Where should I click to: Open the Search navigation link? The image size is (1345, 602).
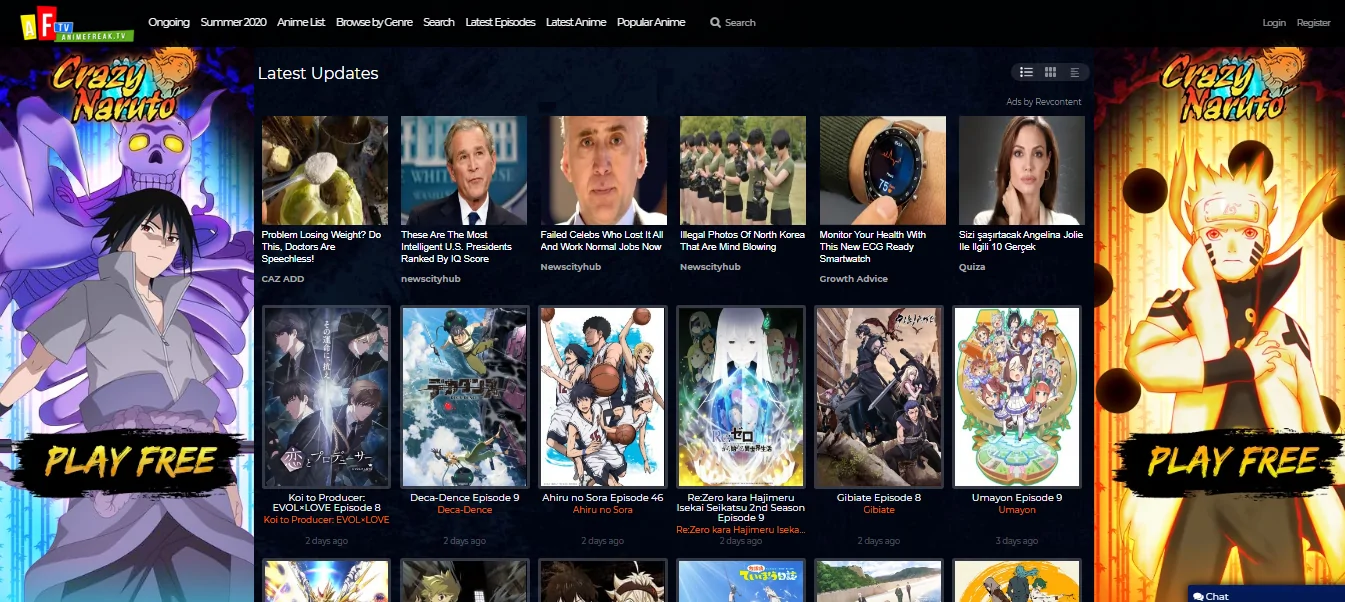tap(438, 22)
